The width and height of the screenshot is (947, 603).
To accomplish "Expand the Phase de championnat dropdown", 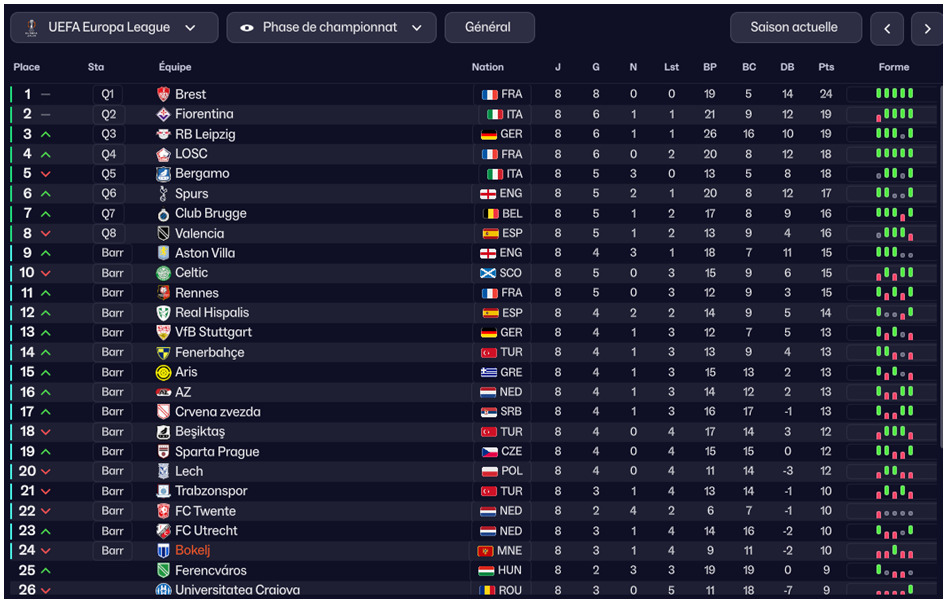I will (331, 28).
